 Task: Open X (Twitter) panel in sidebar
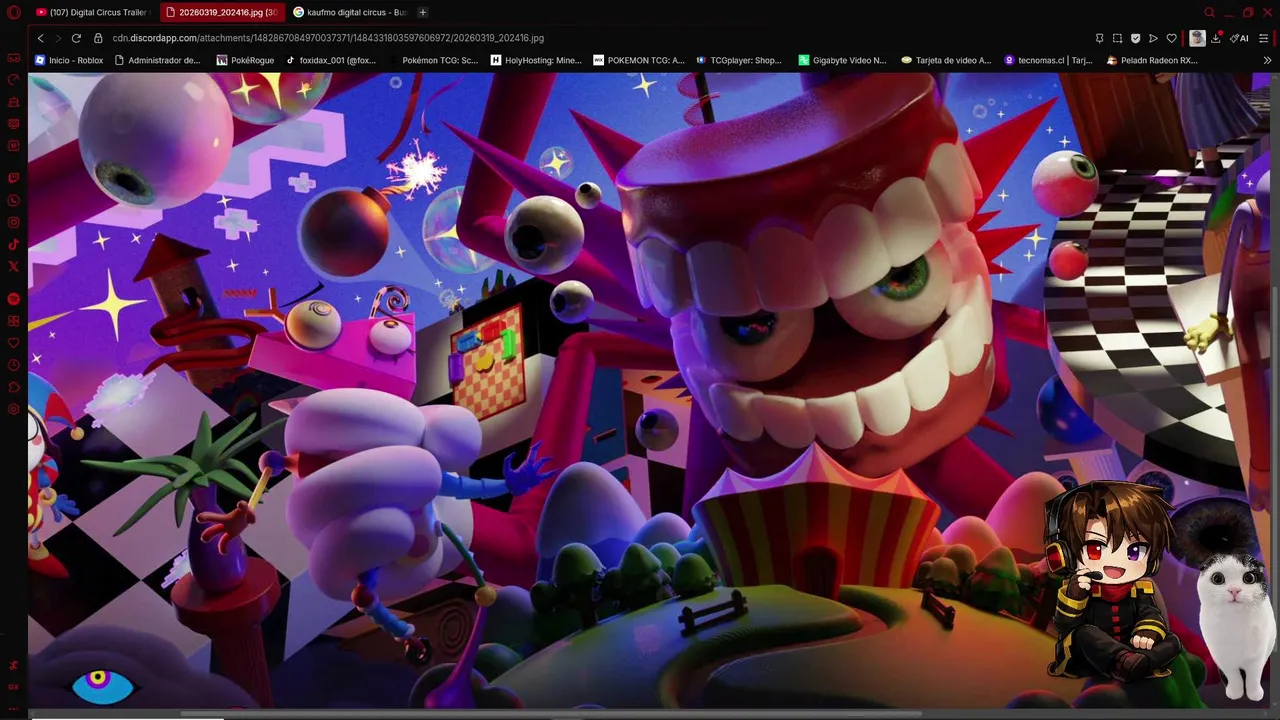pos(14,266)
